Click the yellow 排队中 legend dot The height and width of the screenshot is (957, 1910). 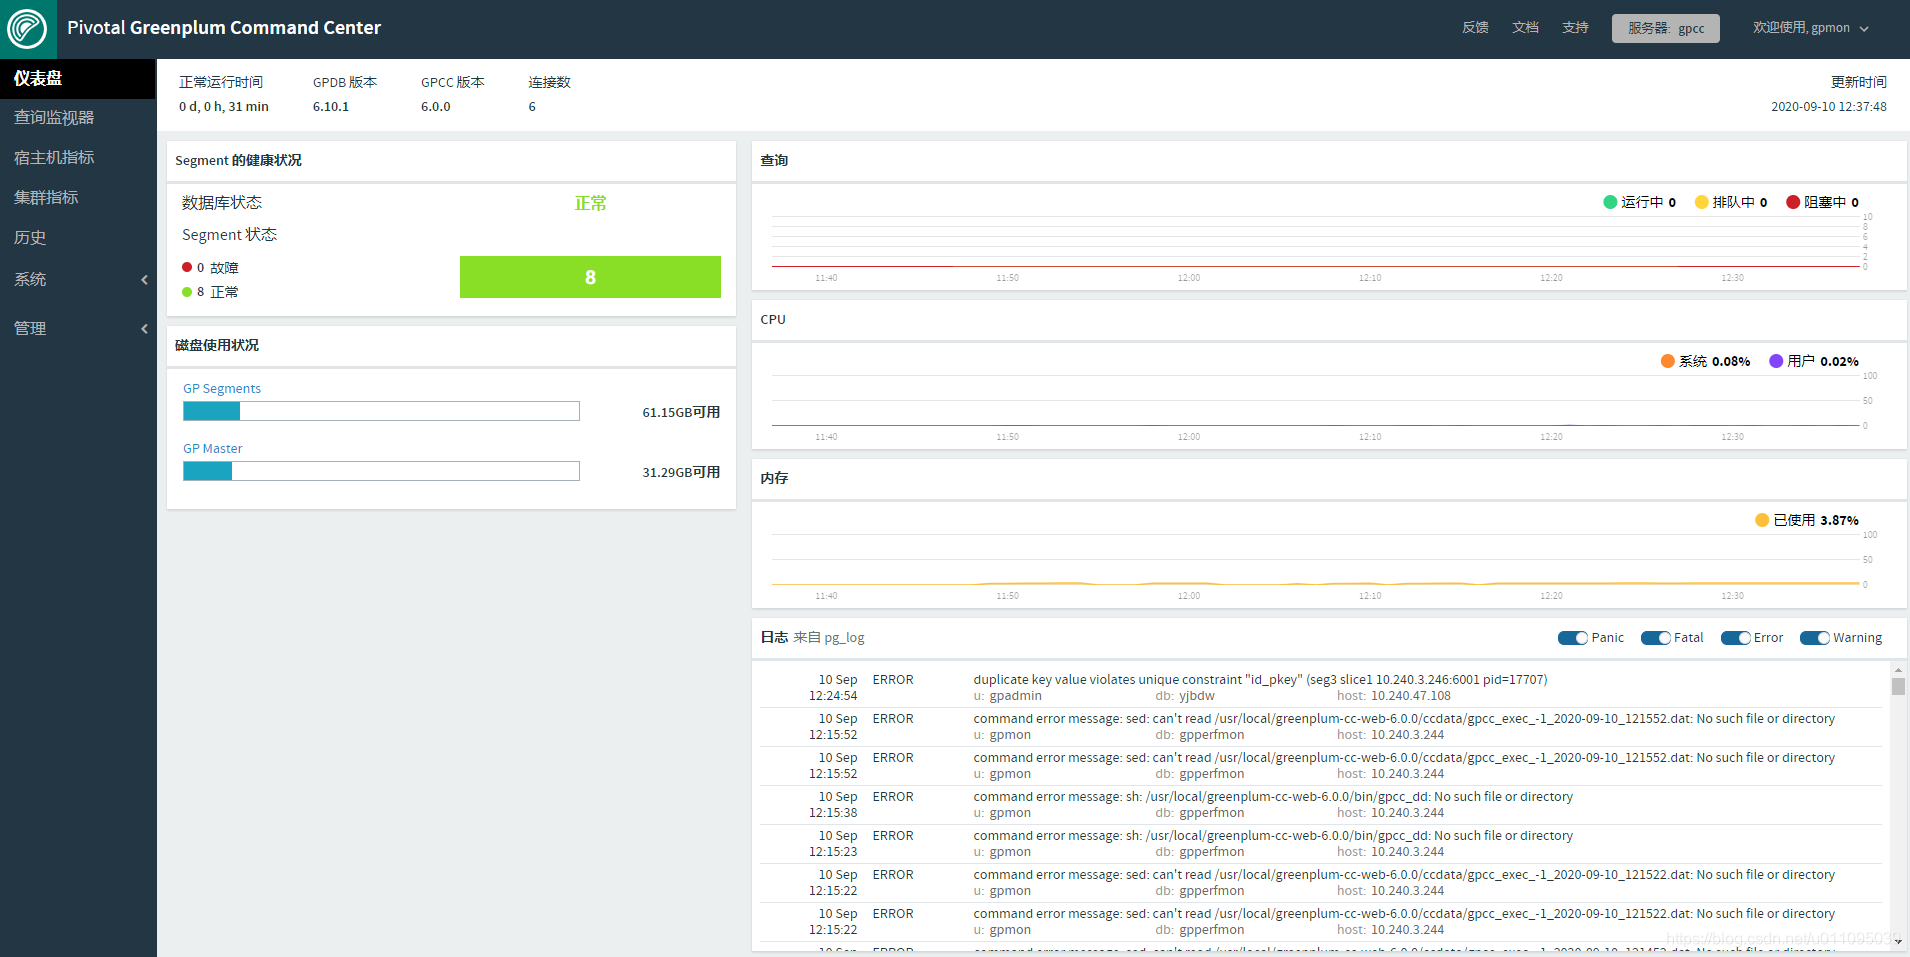click(1702, 202)
